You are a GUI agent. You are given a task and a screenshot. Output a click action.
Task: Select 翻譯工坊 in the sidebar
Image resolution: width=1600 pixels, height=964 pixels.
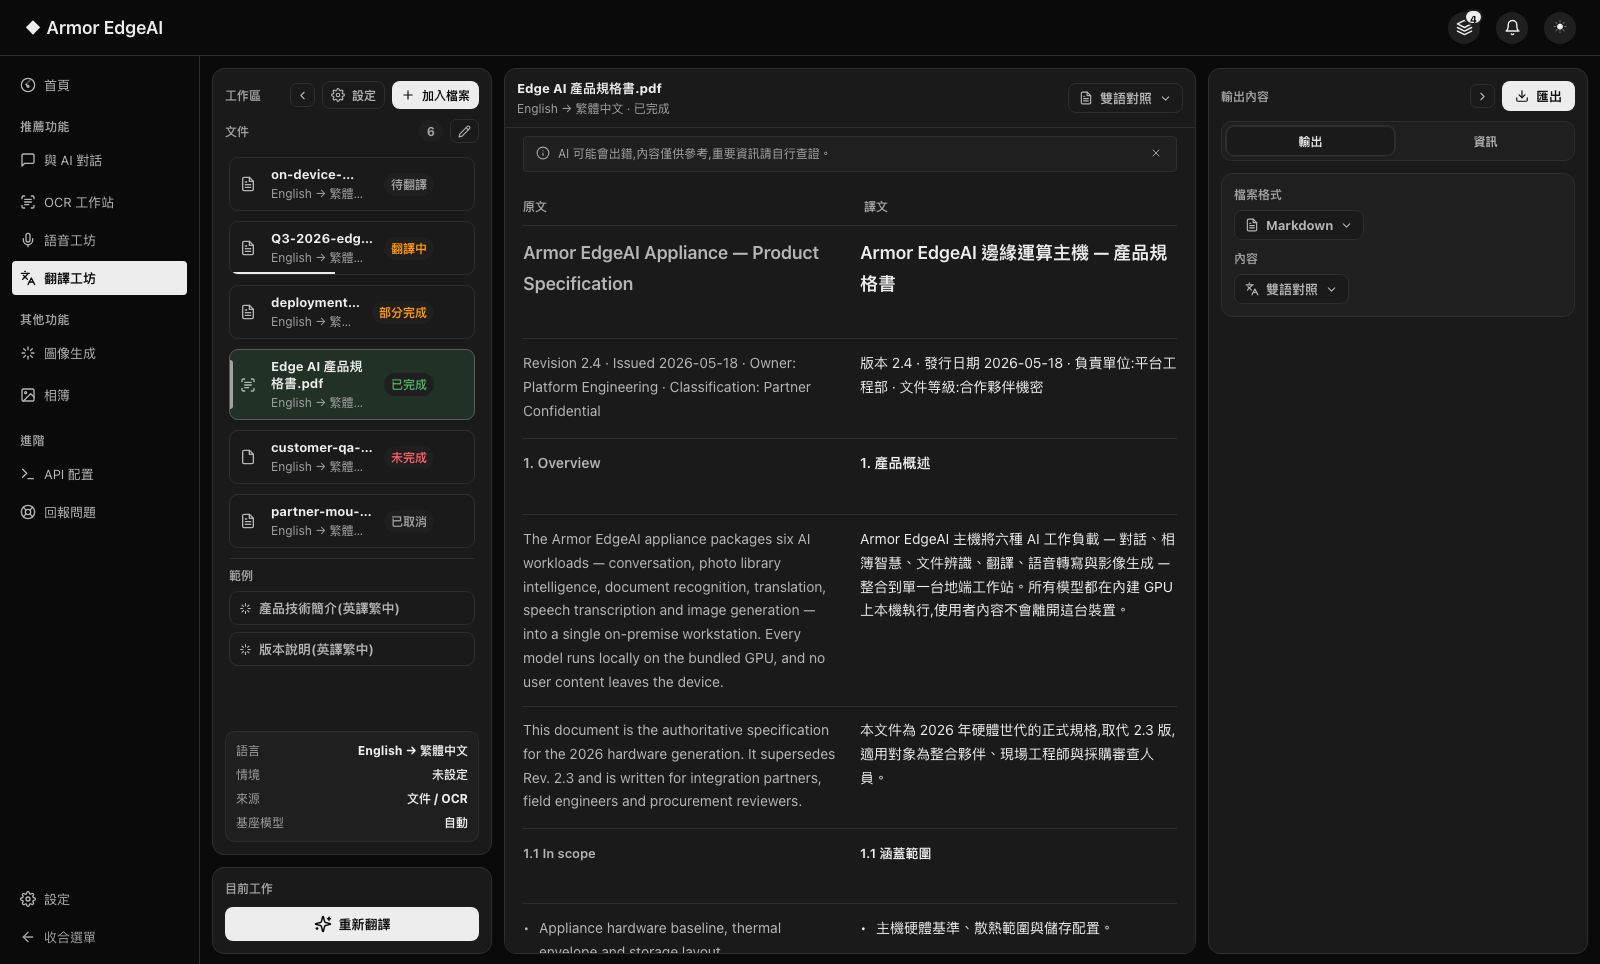click(99, 278)
